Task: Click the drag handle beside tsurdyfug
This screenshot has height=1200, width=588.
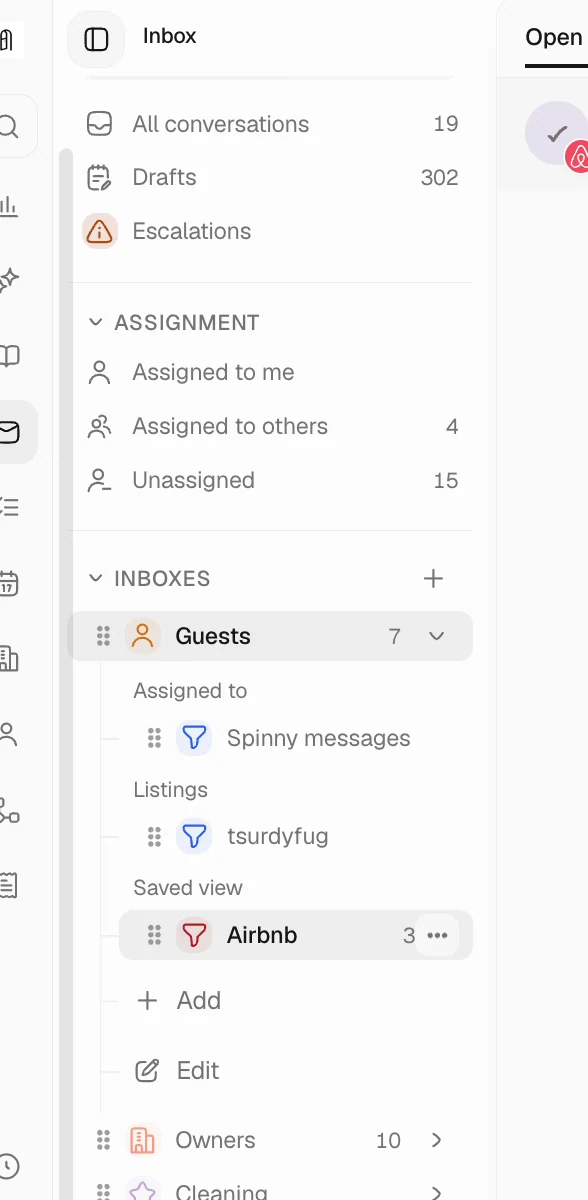Action: tap(154, 836)
